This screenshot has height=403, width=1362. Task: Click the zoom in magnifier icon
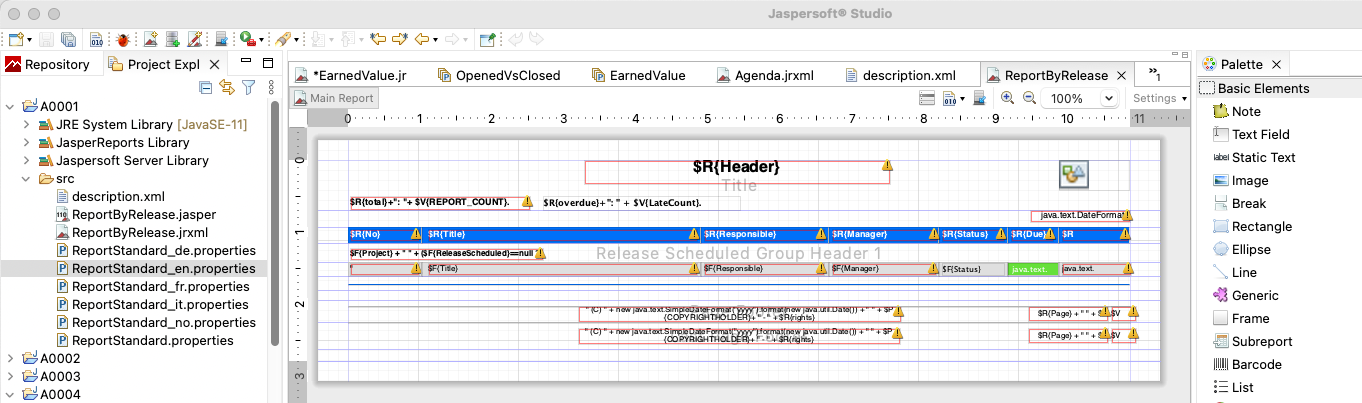(x=1007, y=98)
